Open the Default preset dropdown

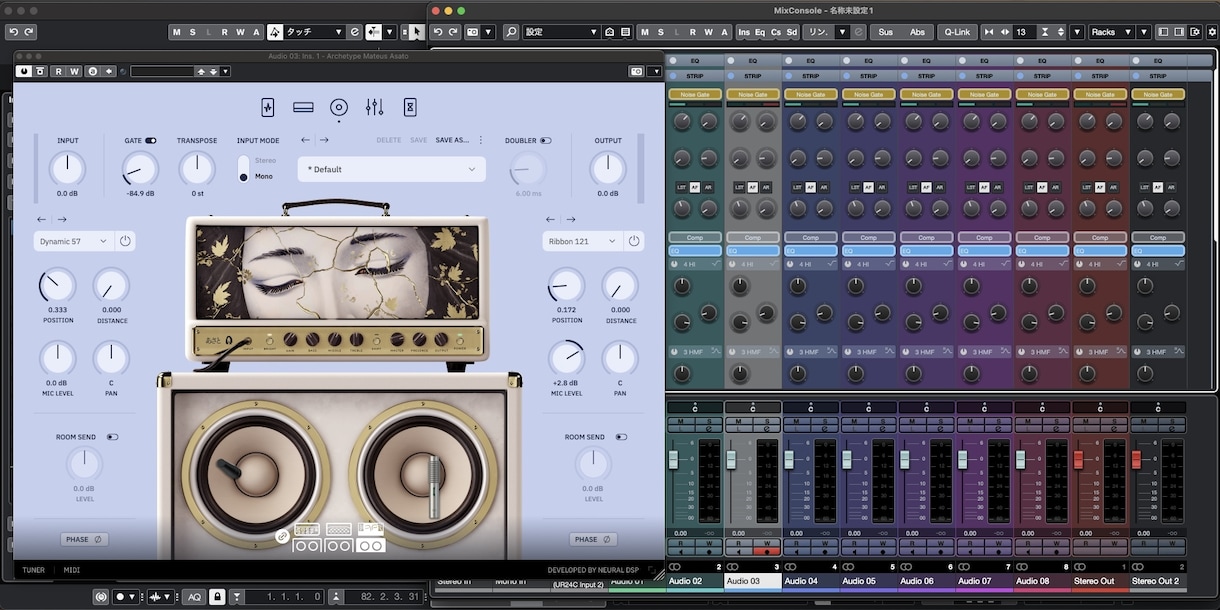coord(391,169)
